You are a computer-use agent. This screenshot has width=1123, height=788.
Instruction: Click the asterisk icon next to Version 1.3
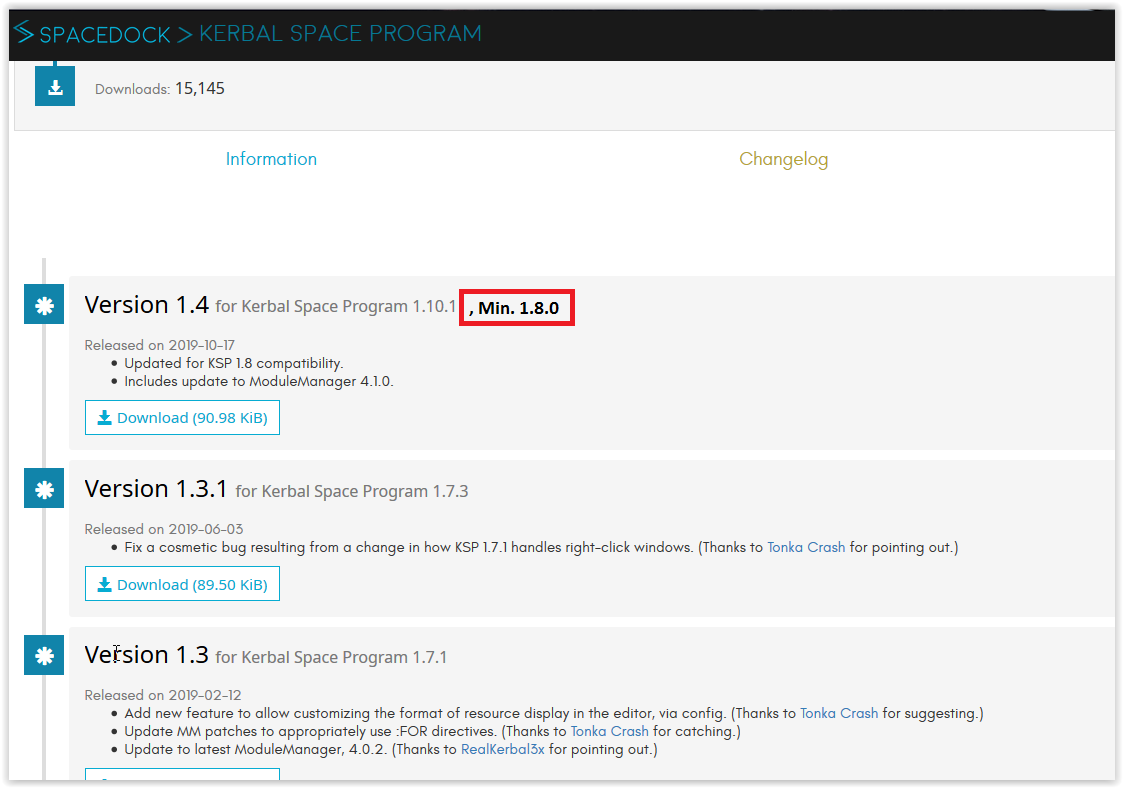click(44, 655)
